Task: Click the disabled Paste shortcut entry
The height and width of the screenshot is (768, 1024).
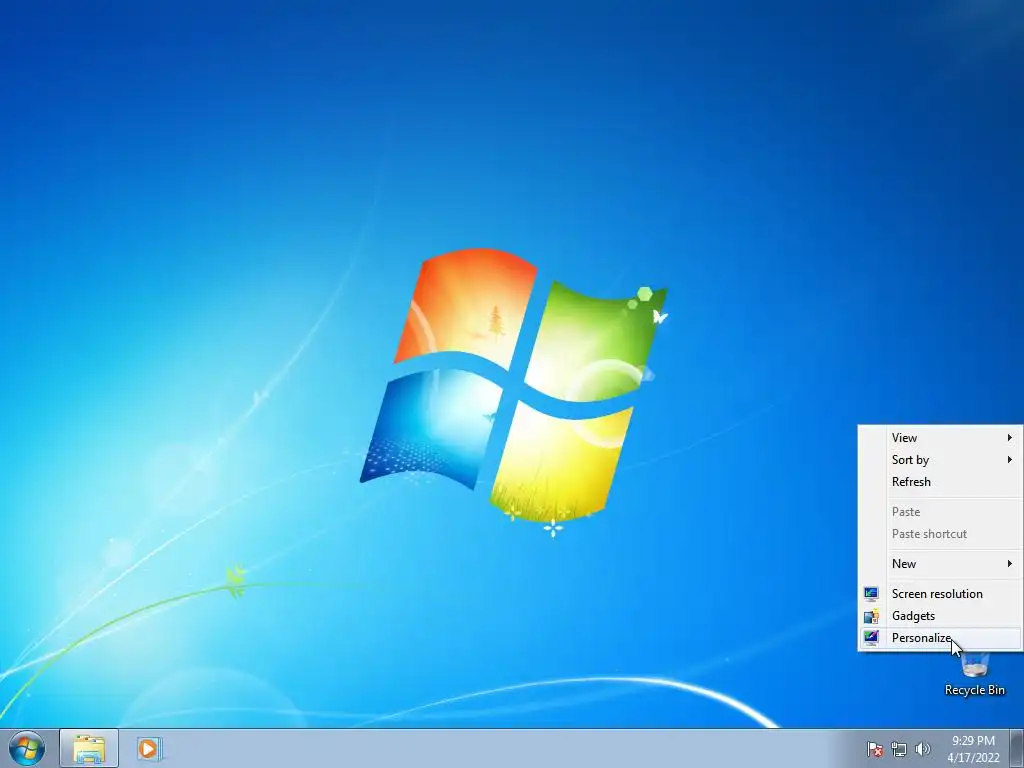Action: click(940, 534)
